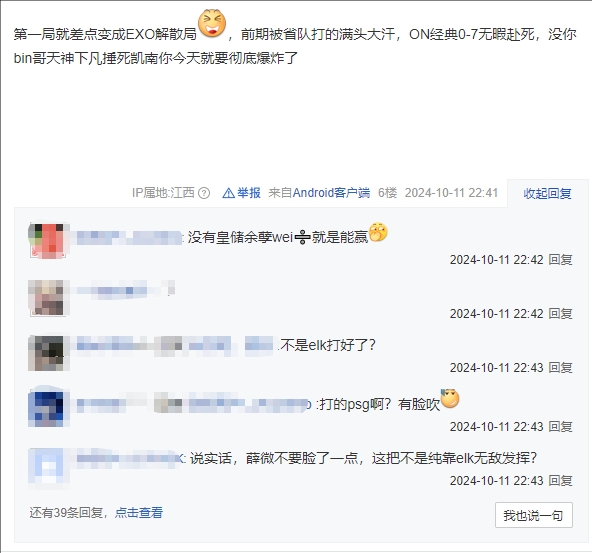Open the blue avatar of fourth replier

click(x=47, y=409)
